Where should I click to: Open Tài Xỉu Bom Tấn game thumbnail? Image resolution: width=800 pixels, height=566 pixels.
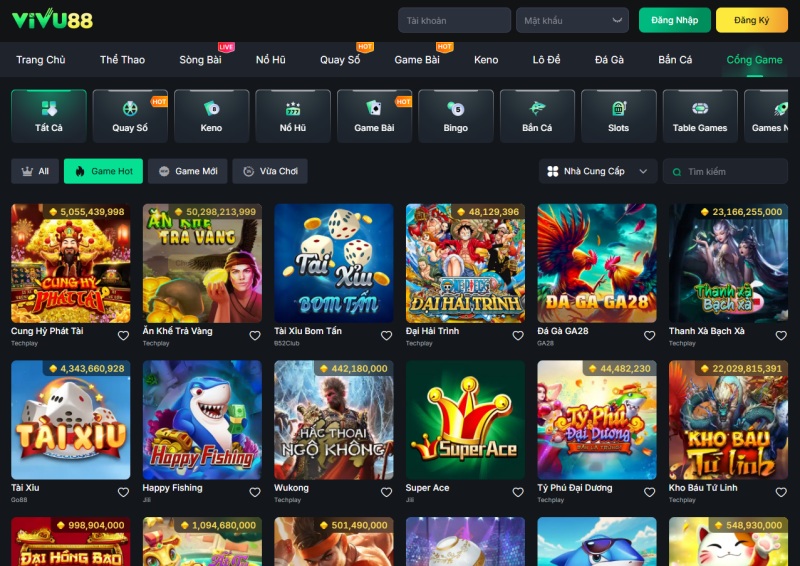coord(334,263)
